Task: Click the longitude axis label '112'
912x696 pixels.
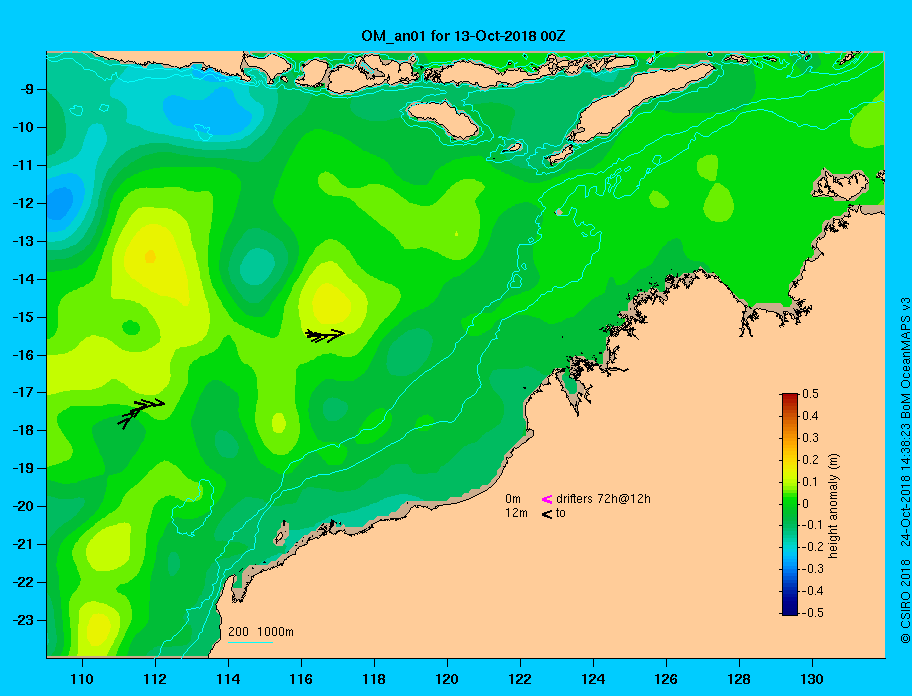Action: tap(155, 679)
